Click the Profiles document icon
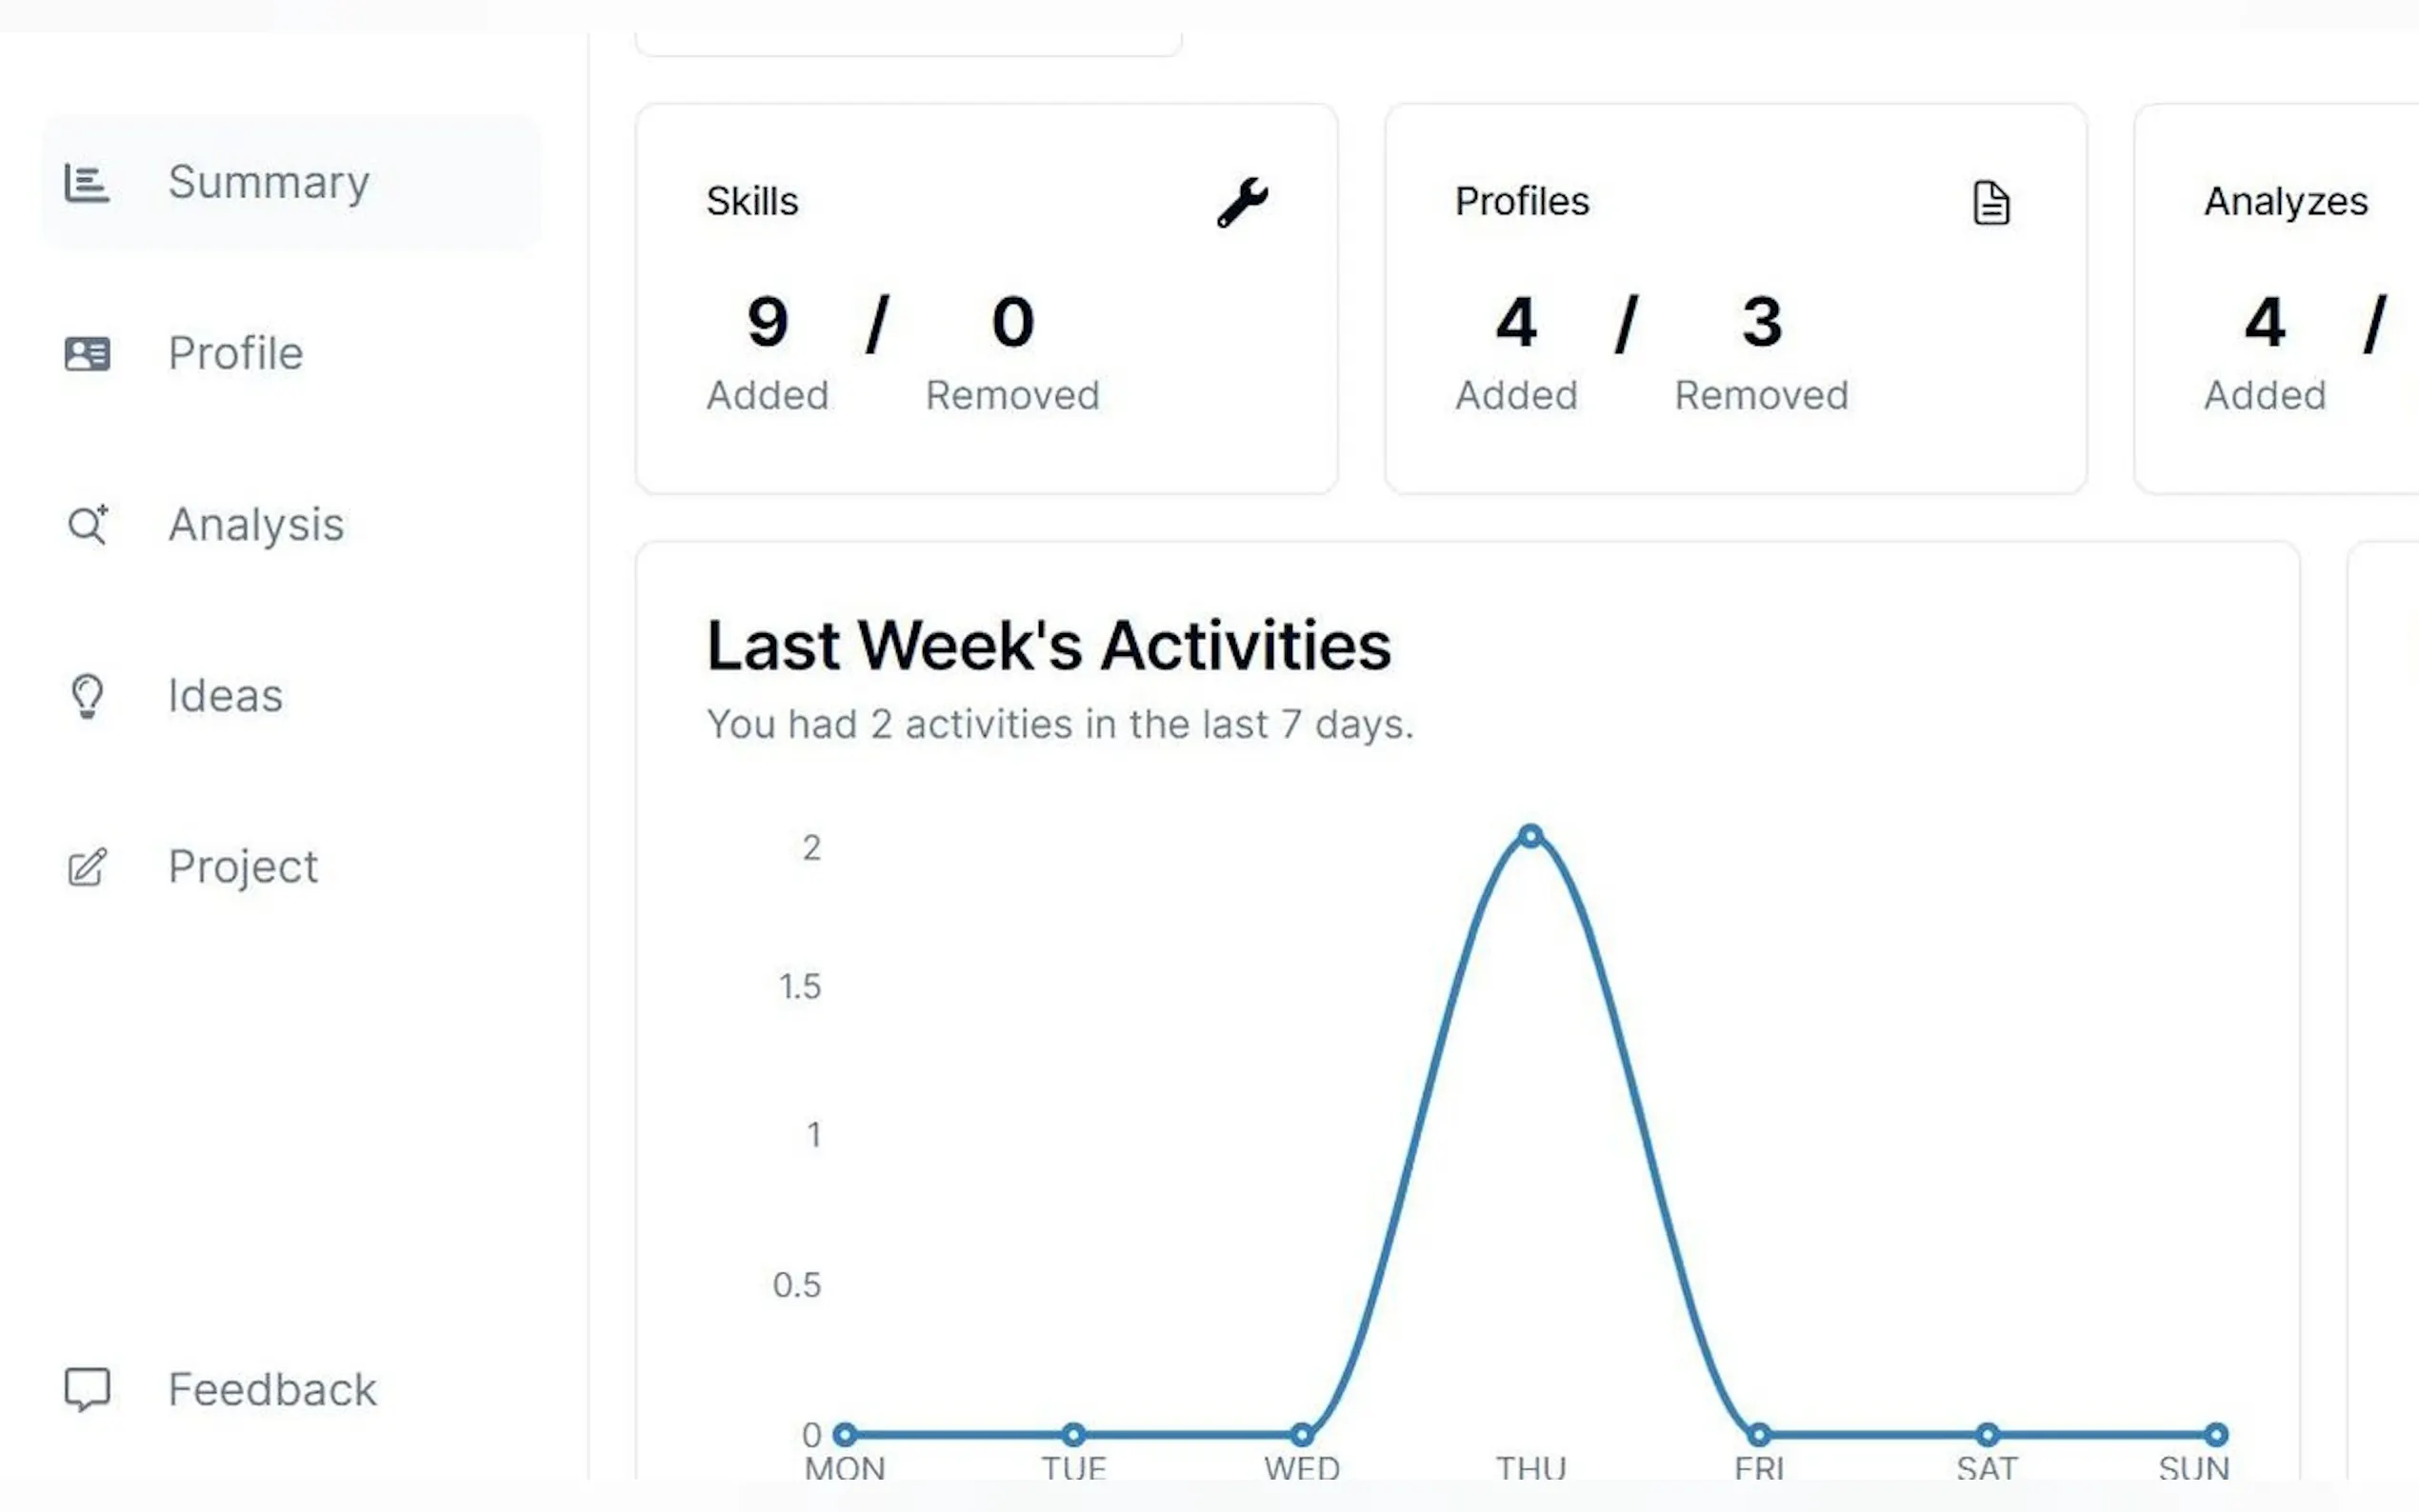This screenshot has width=2419, height=1512. click(x=1990, y=203)
